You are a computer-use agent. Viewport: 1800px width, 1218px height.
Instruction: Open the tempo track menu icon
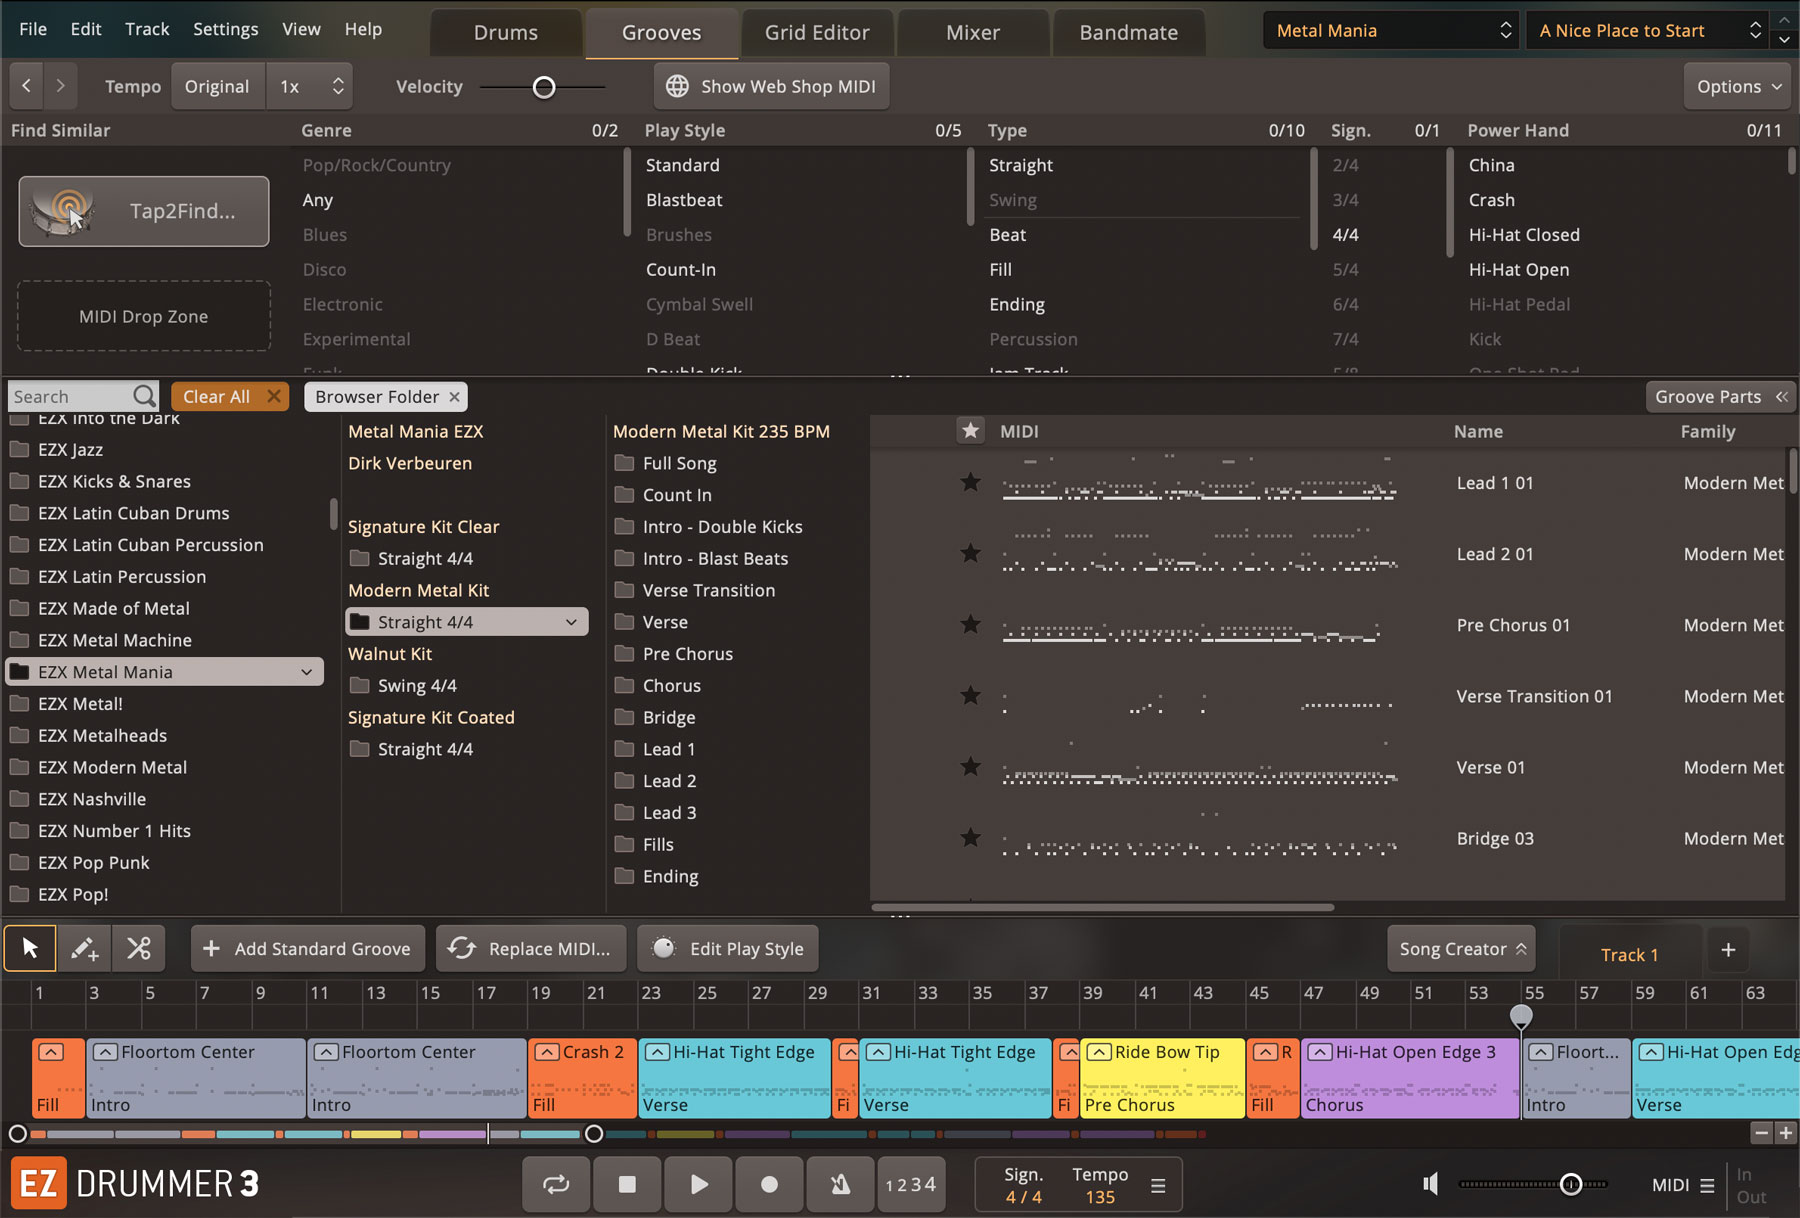tap(1158, 1186)
